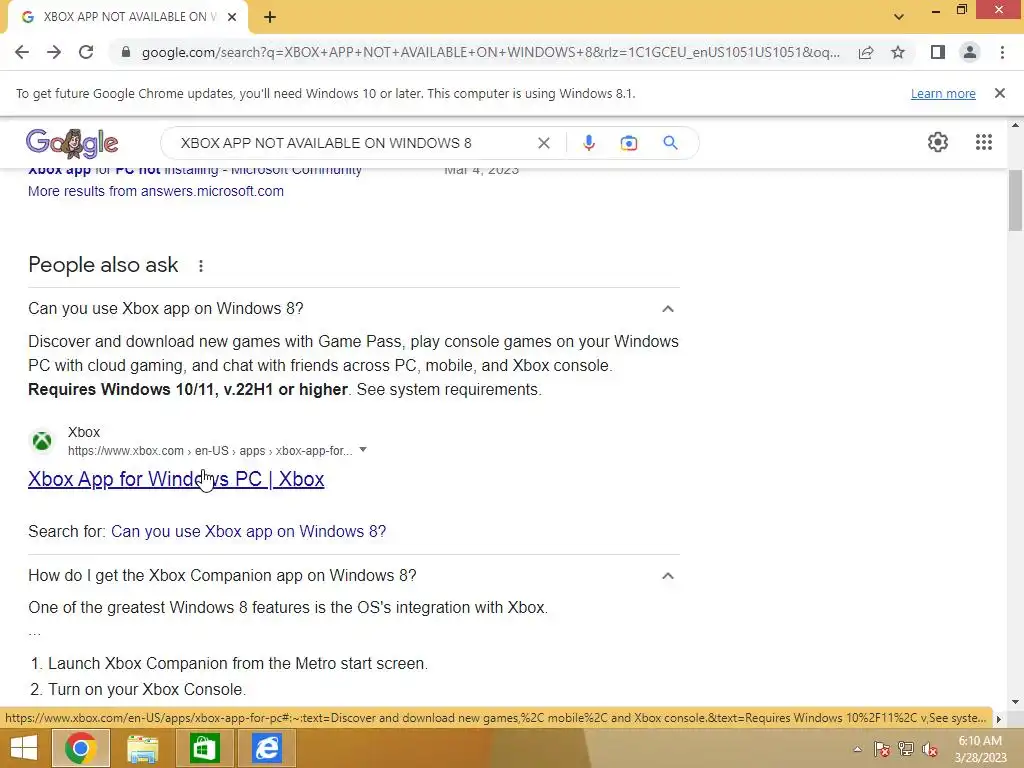1024x768 pixels.
Task: Show hidden system tray icons
Action: [x=857, y=749]
